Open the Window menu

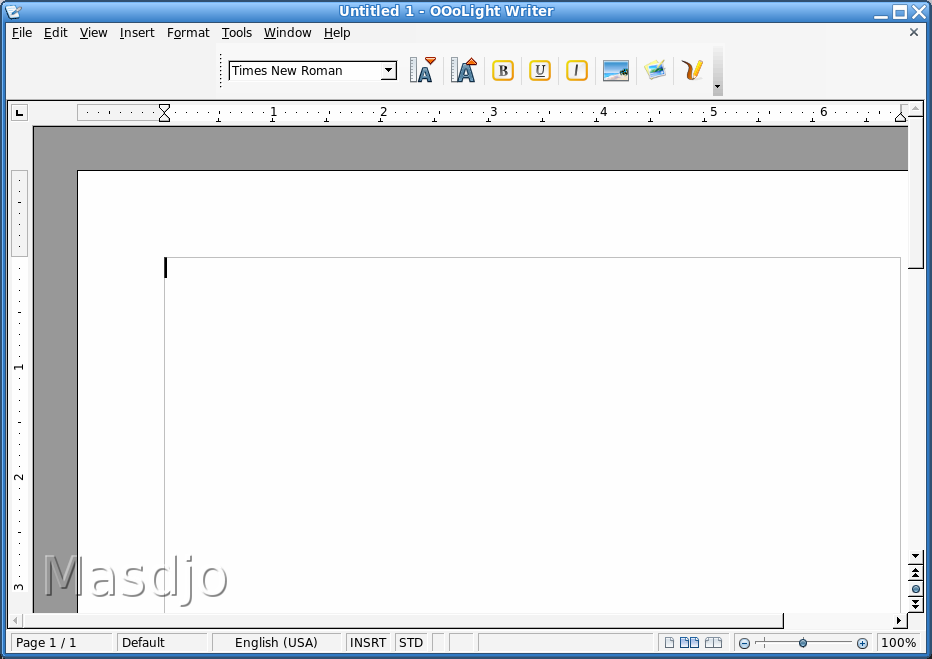[288, 33]
